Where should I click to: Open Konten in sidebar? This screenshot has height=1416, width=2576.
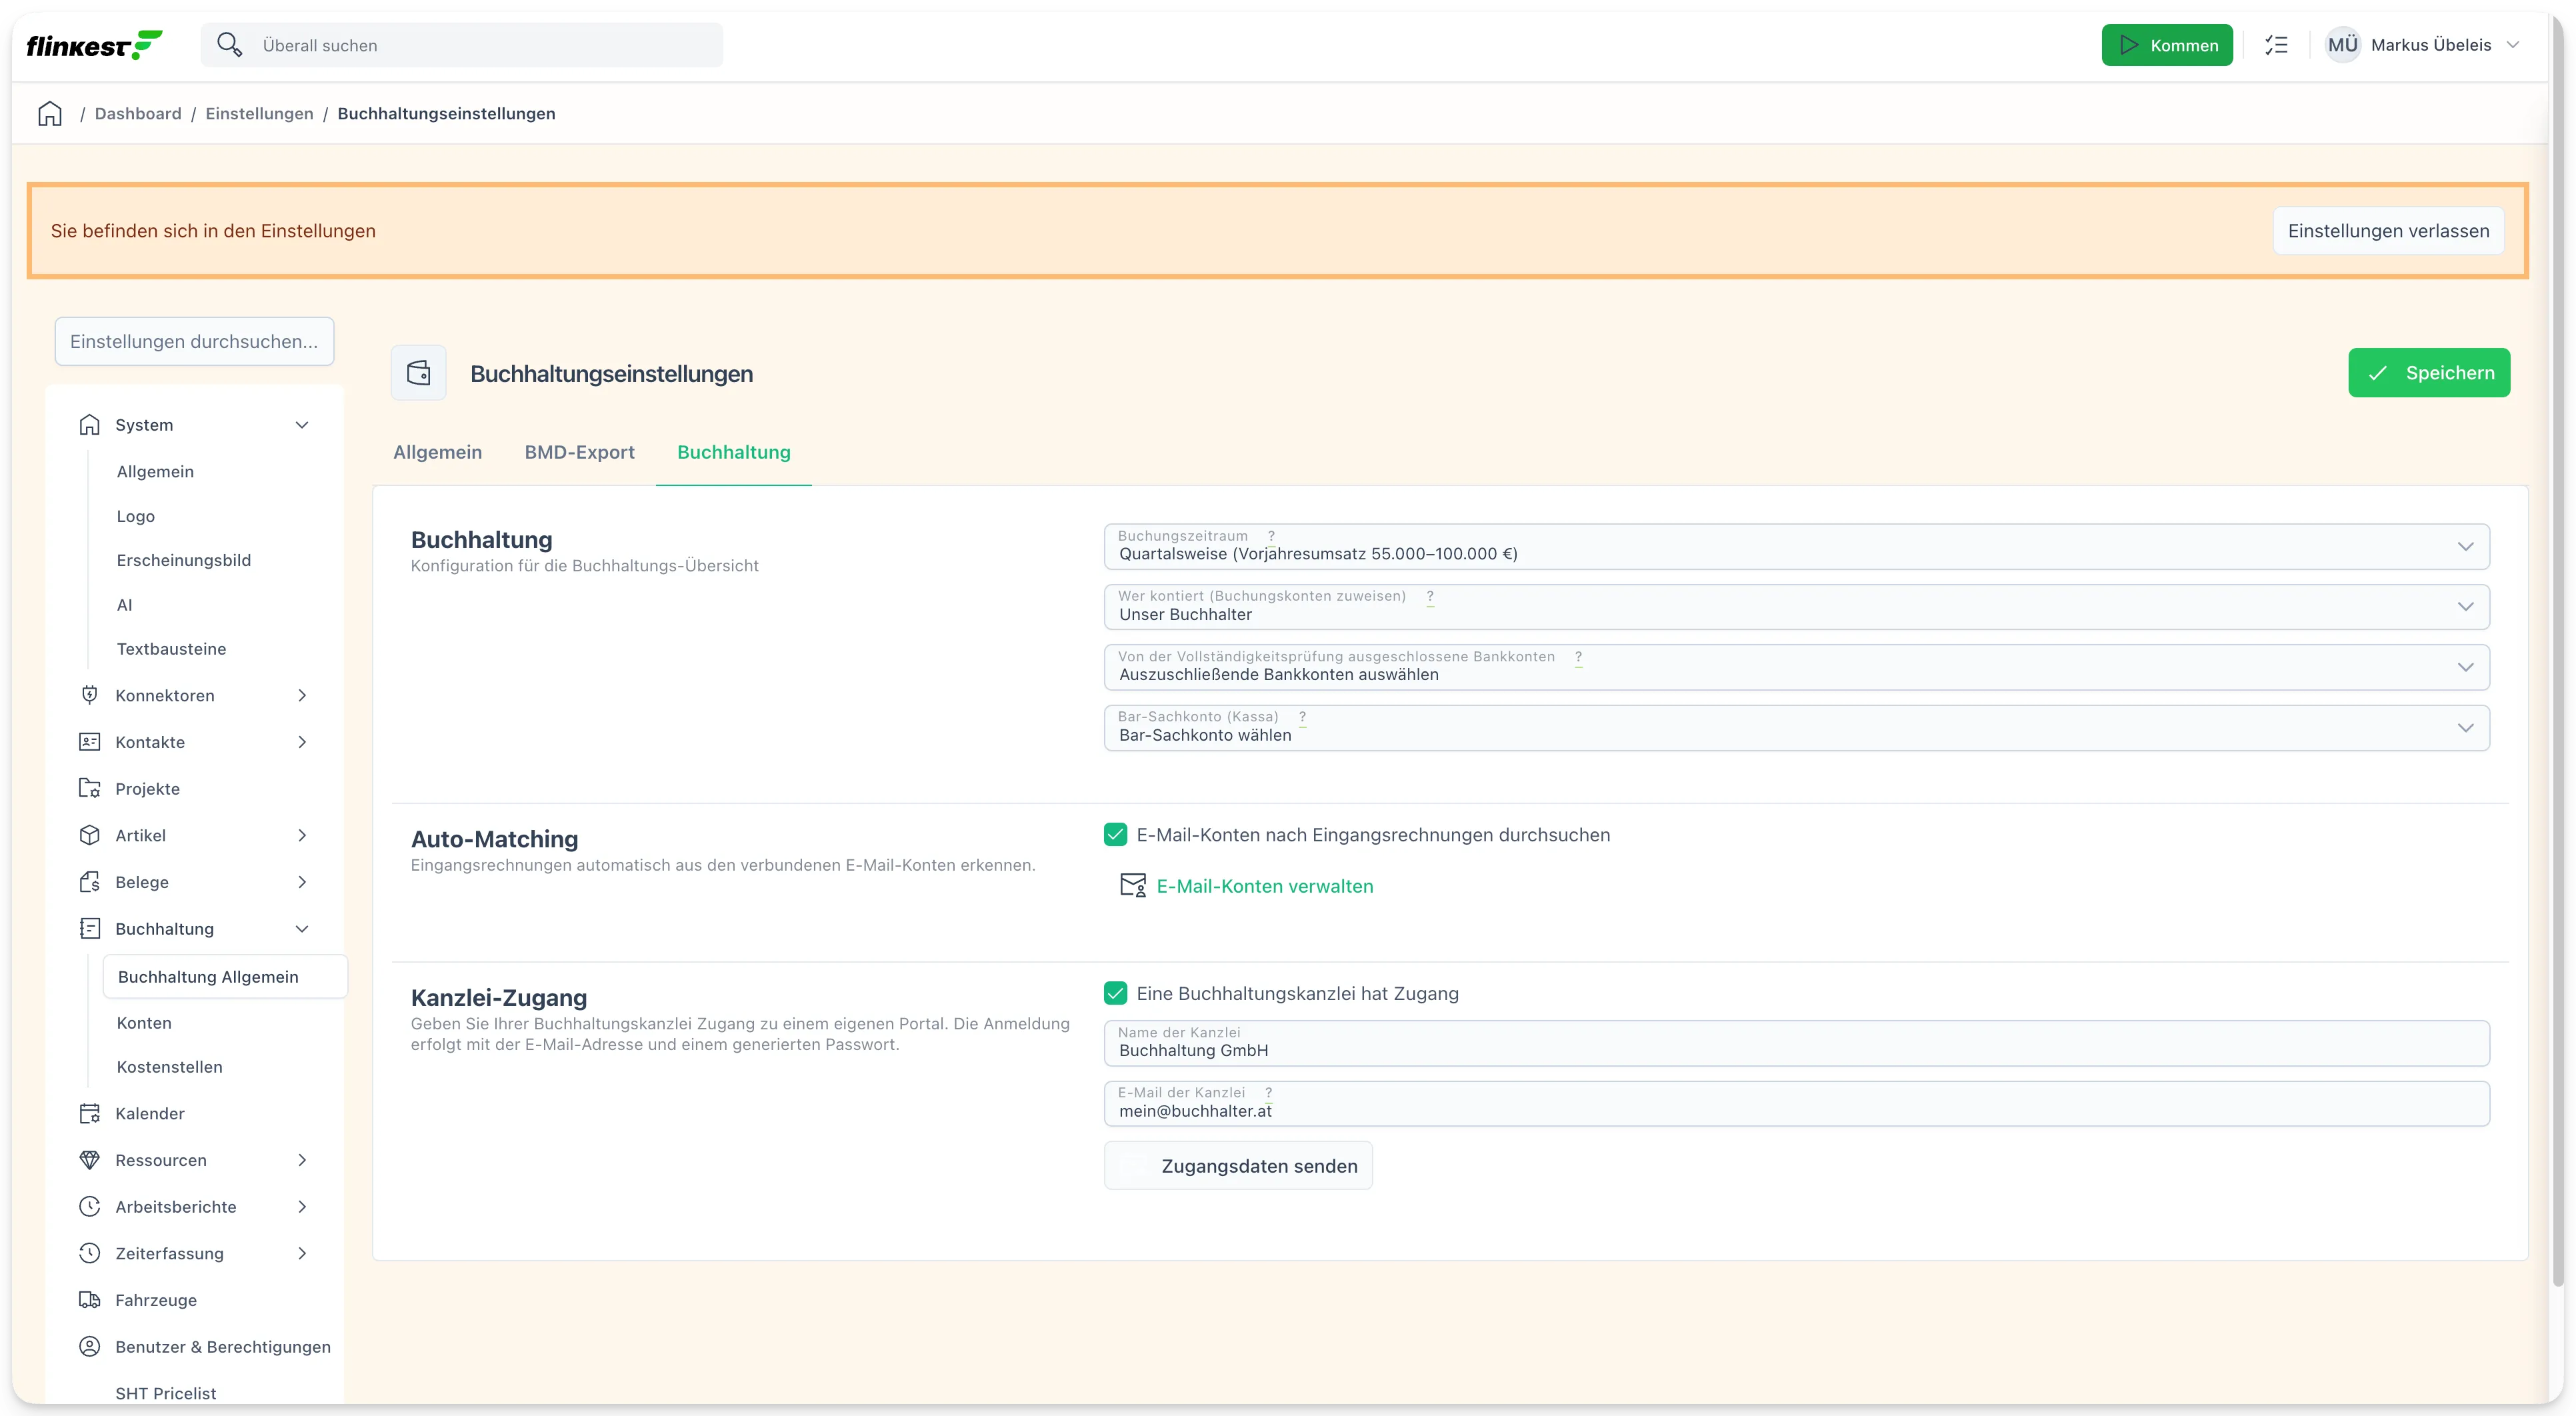[x=144, y=1023]
